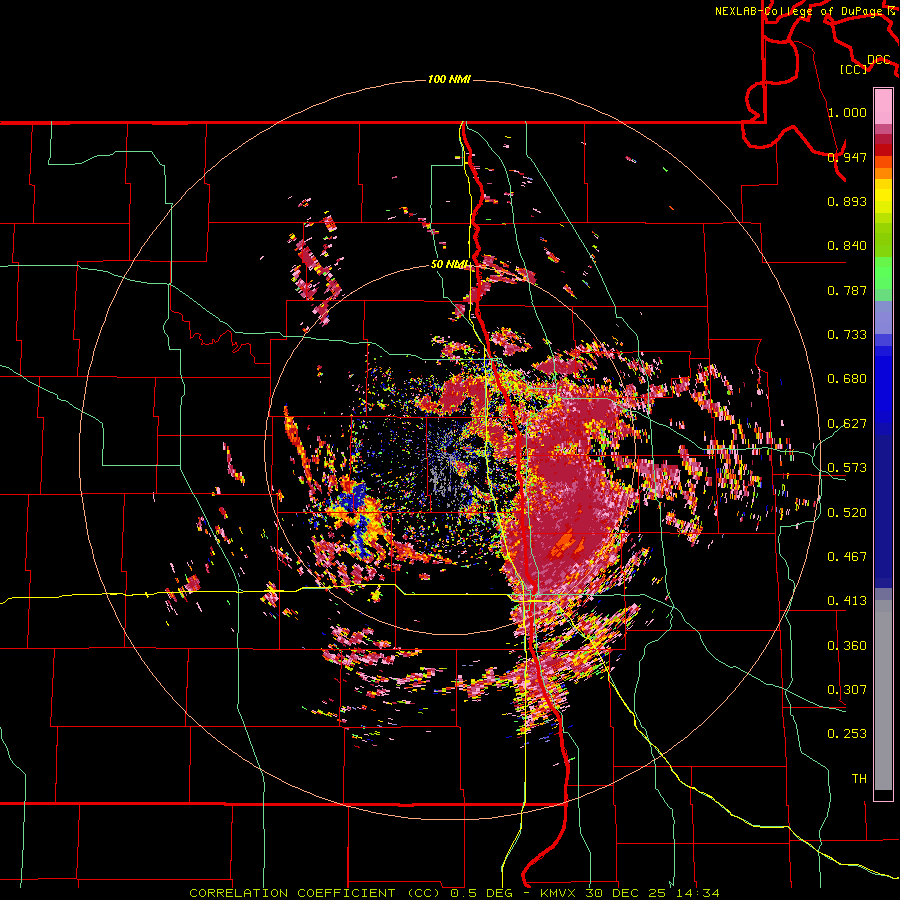The width and height of the screenshot is (900, 900).
Task: Click the TH threshold label
Action: pyautogui.click(x=859, y=779)
